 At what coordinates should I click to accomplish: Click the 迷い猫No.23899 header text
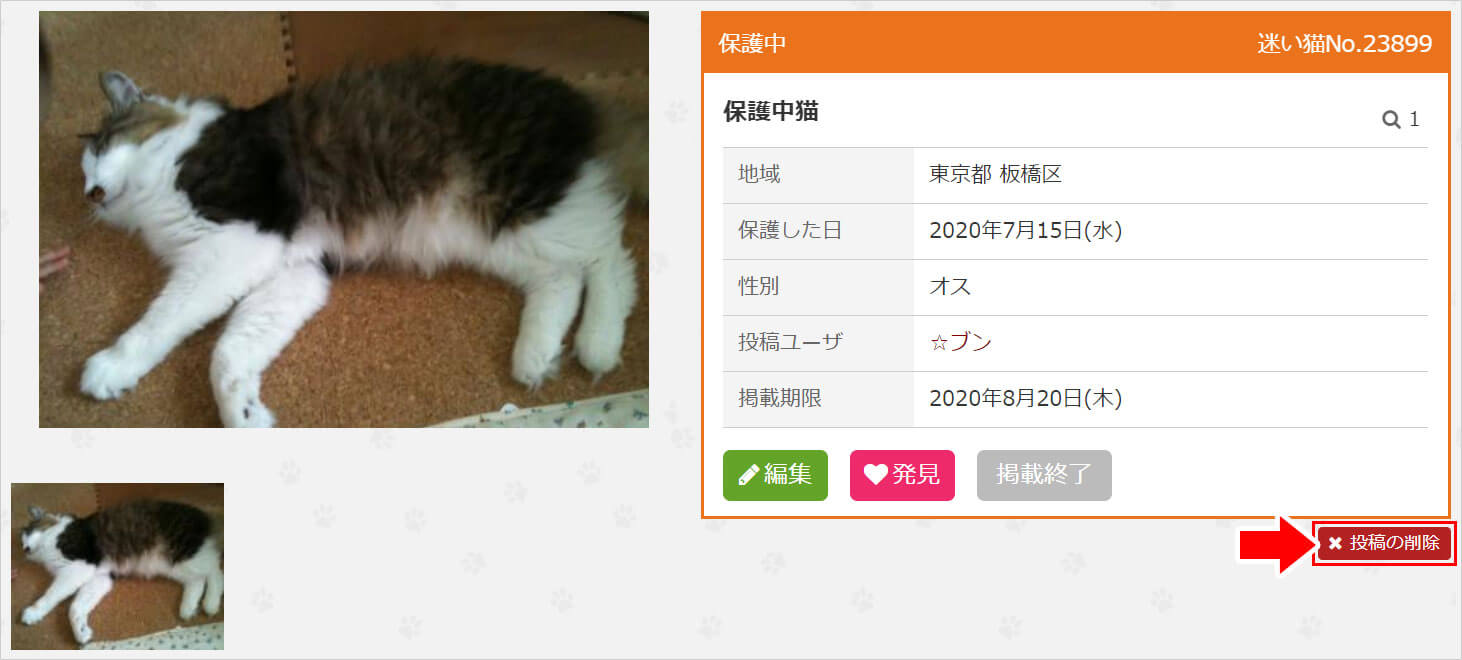(1344, 44)
